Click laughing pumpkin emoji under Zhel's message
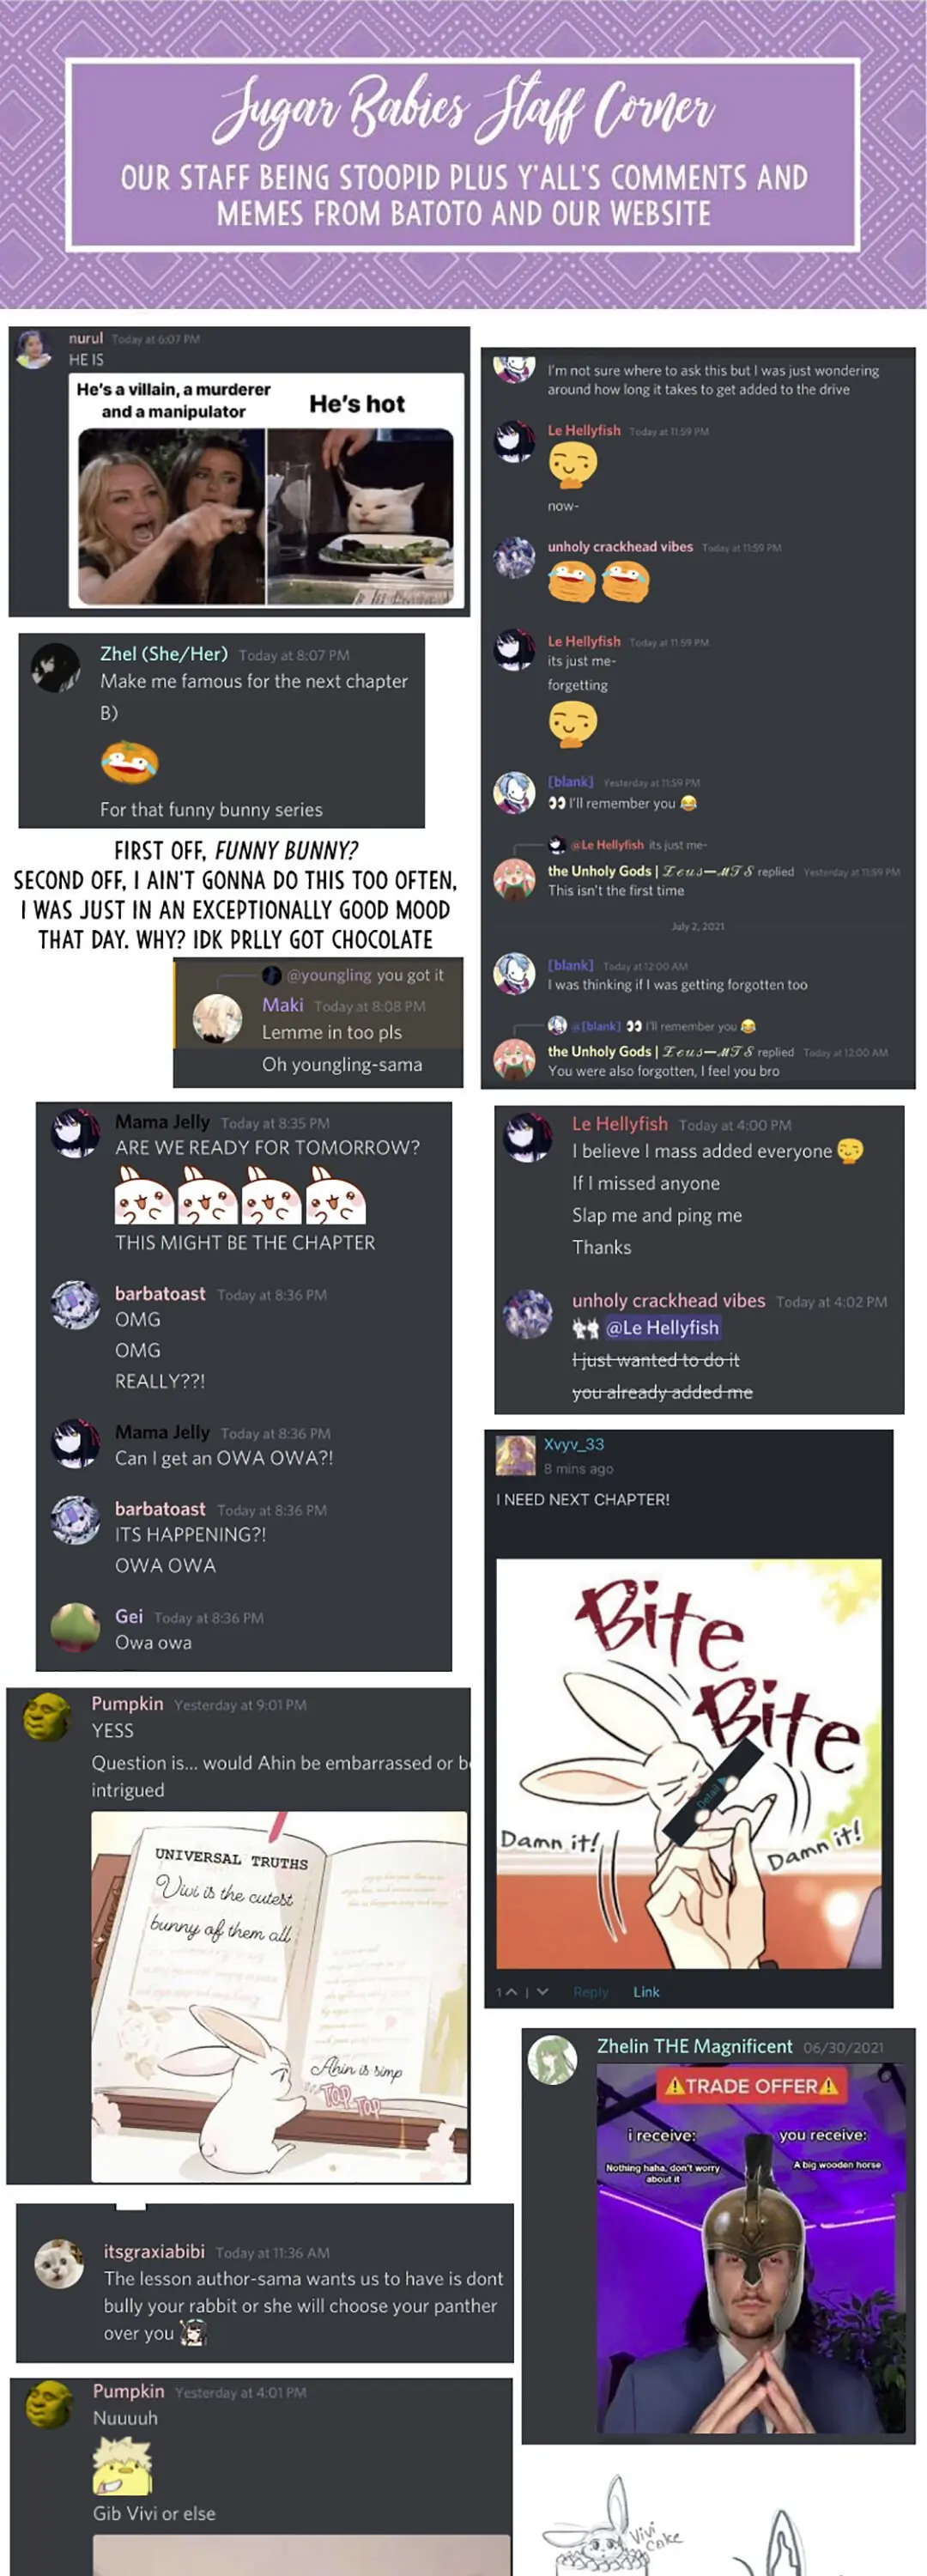Screen dimensions: 927x2576 pos(129,762)
